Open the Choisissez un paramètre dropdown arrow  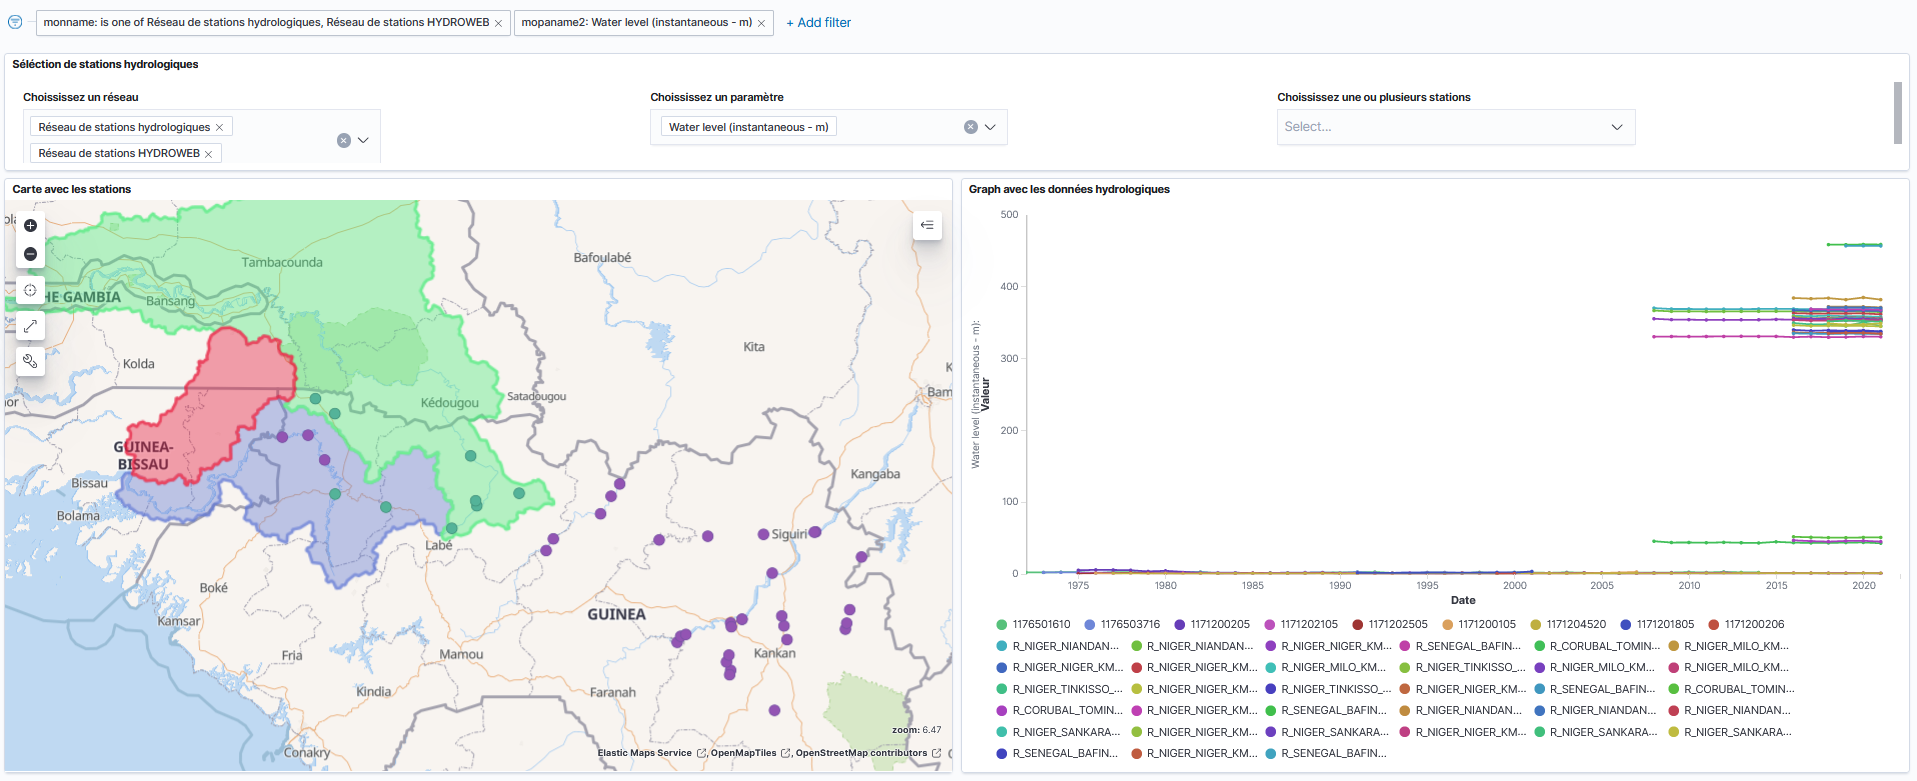coord(990,127)
